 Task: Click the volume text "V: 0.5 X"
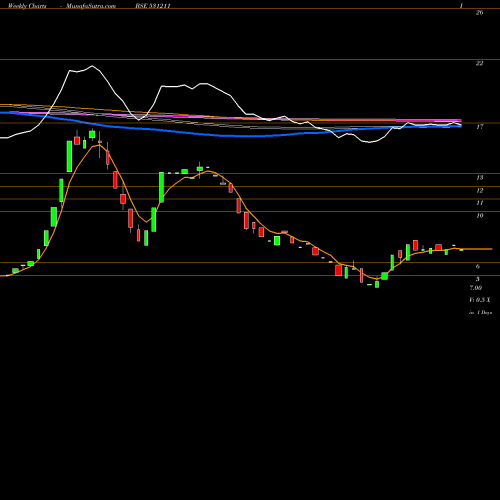[x=480, y=300]
